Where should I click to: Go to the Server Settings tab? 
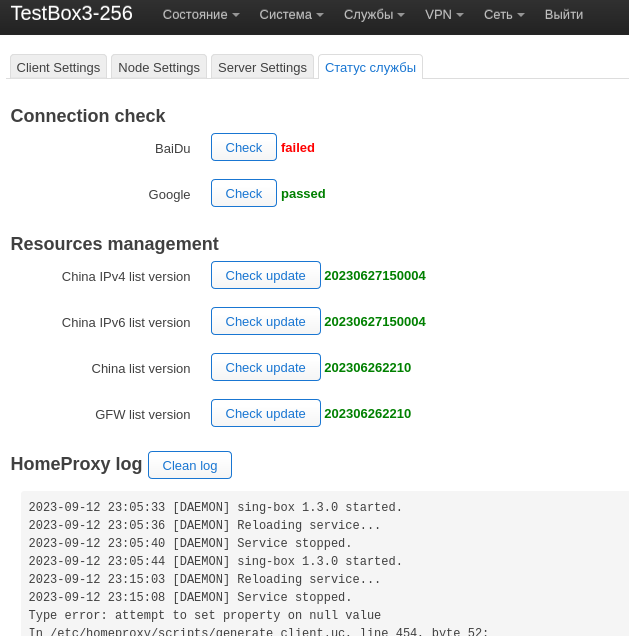pyautogui.click(x=262, y=67)
